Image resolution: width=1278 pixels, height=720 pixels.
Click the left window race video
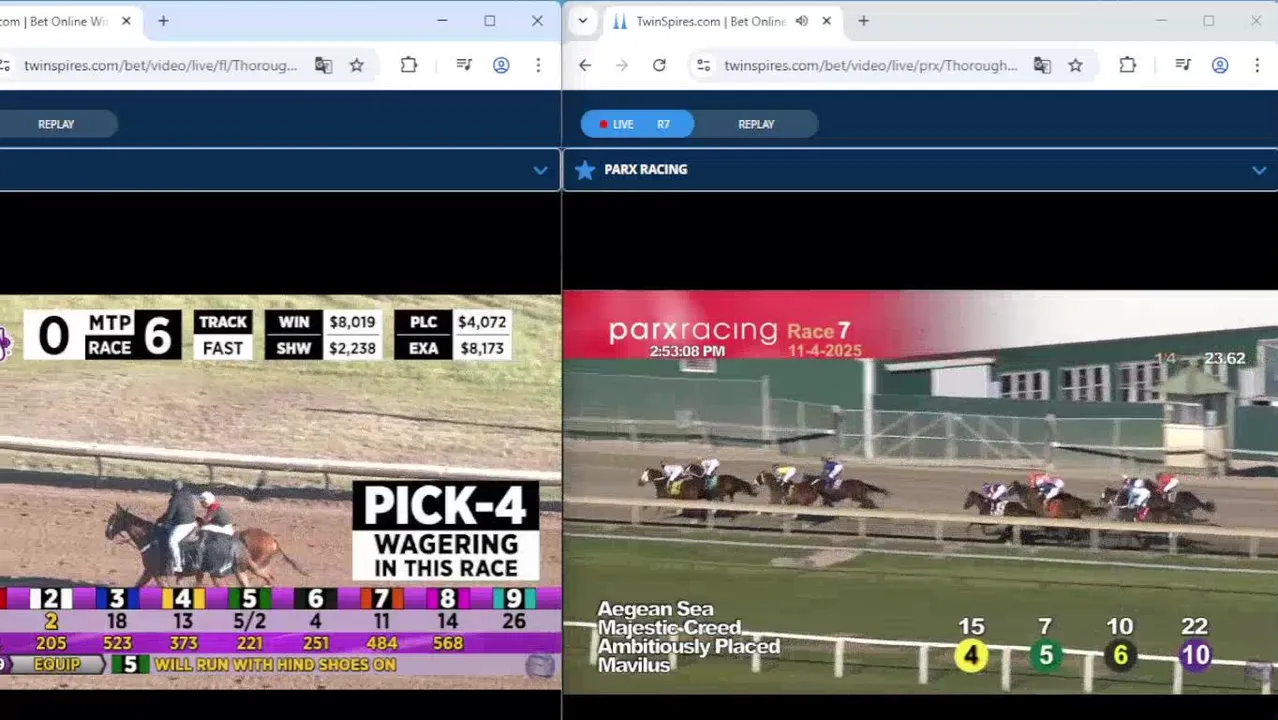pos(280,491)
